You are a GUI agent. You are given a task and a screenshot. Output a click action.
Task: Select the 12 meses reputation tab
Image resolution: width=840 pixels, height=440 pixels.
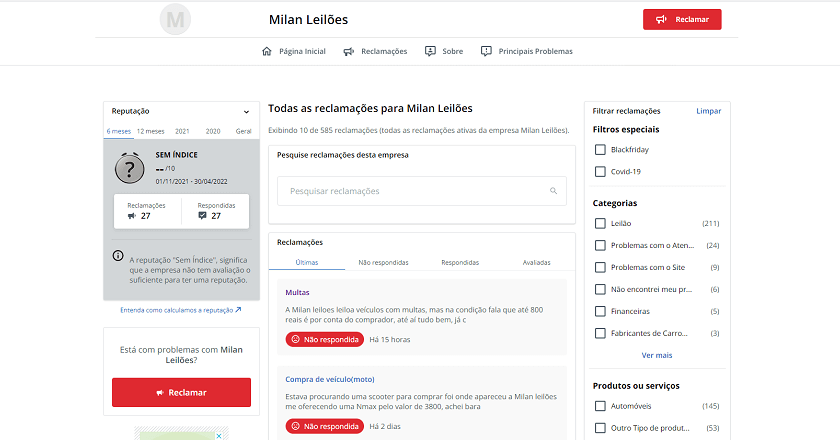click(x=150, y=131)
